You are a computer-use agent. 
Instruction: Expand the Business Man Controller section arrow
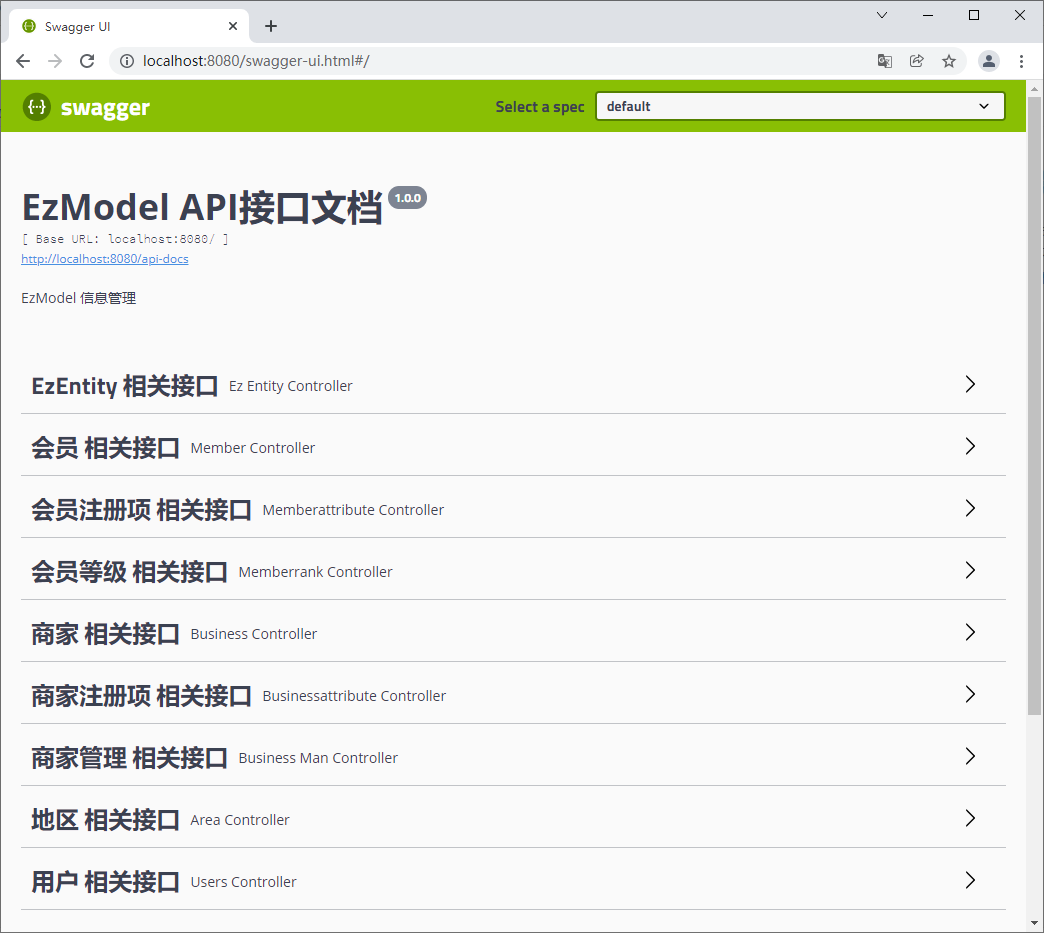point(970,756)
